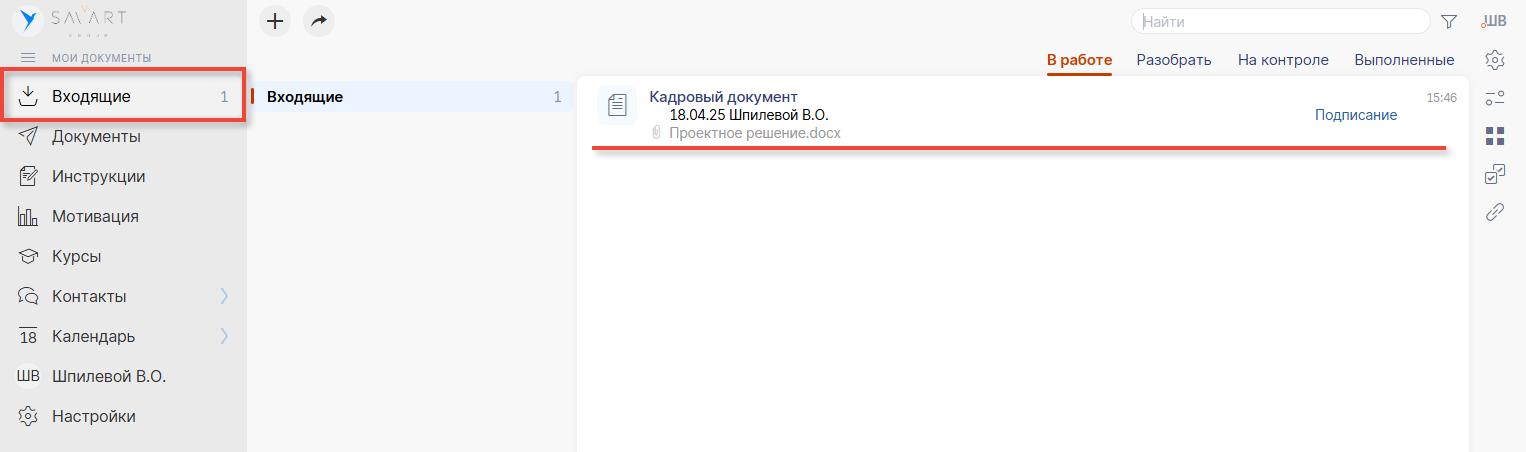
Task: Switch to the Разобрать tab
Action: [1174, 60]
